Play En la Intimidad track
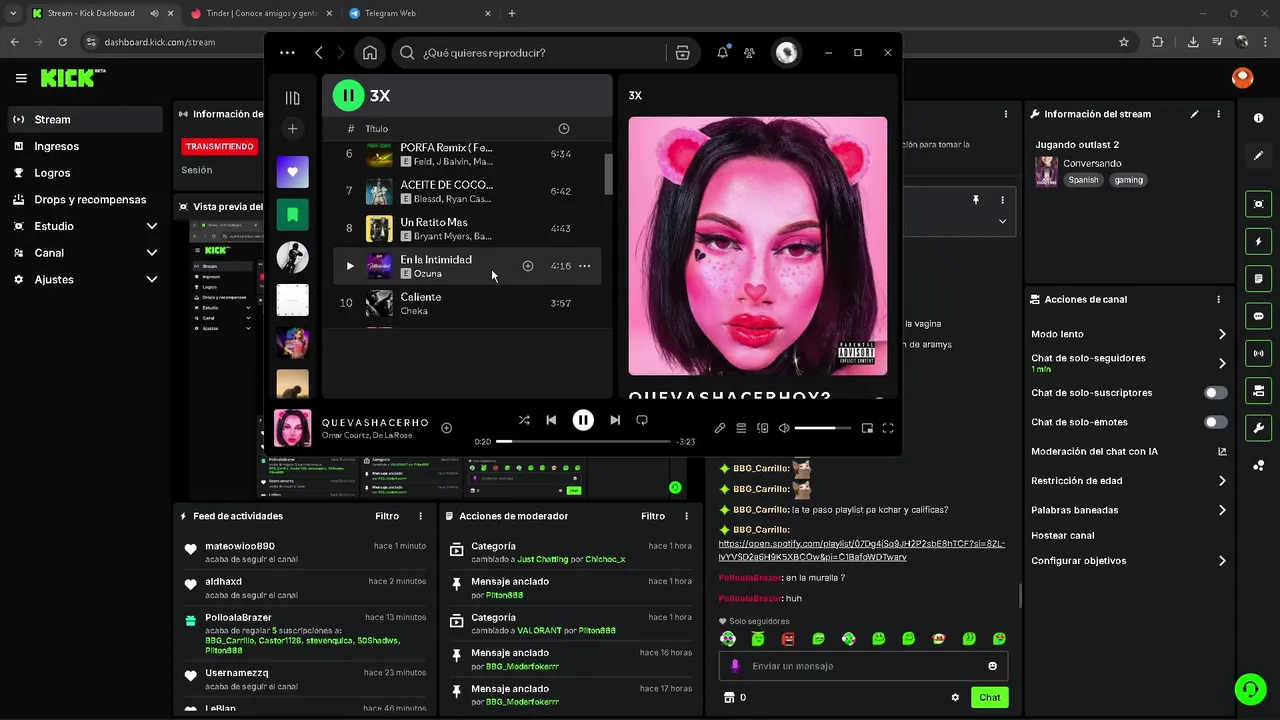 (x=350, y=266)
